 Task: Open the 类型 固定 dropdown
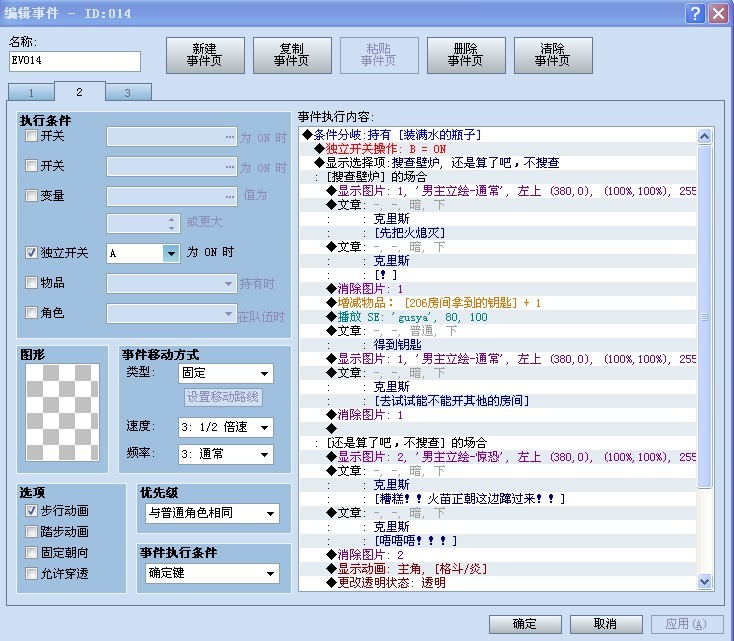pos(226,373)
